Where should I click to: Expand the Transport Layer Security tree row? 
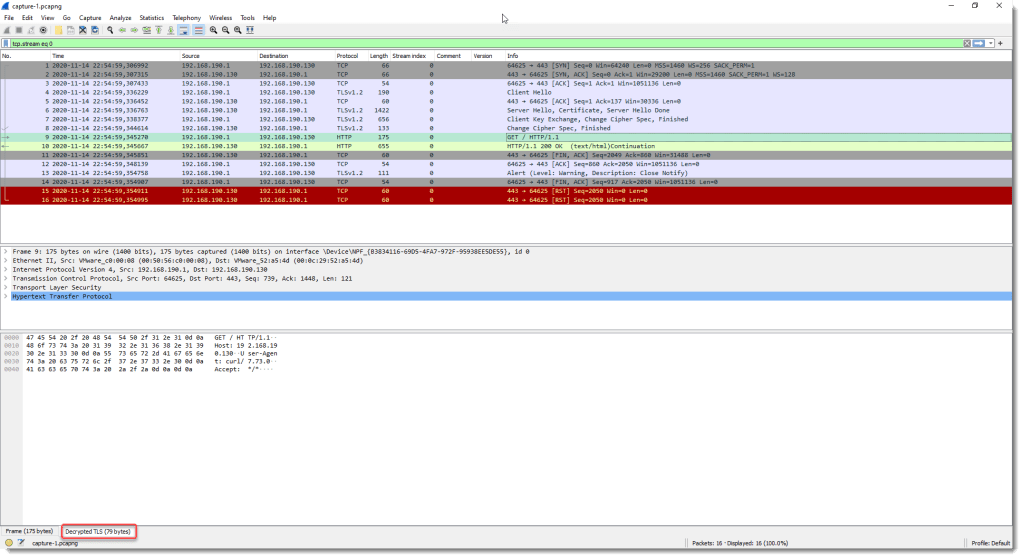(x=6, y=287)
